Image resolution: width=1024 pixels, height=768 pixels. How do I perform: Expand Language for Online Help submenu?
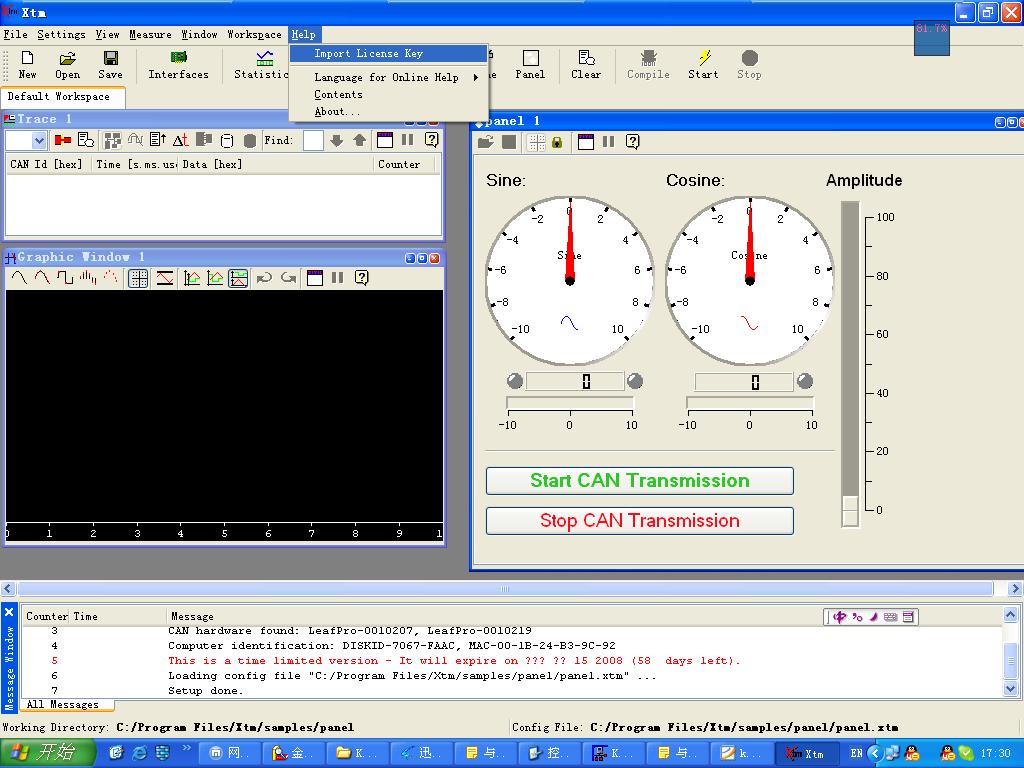389,77
